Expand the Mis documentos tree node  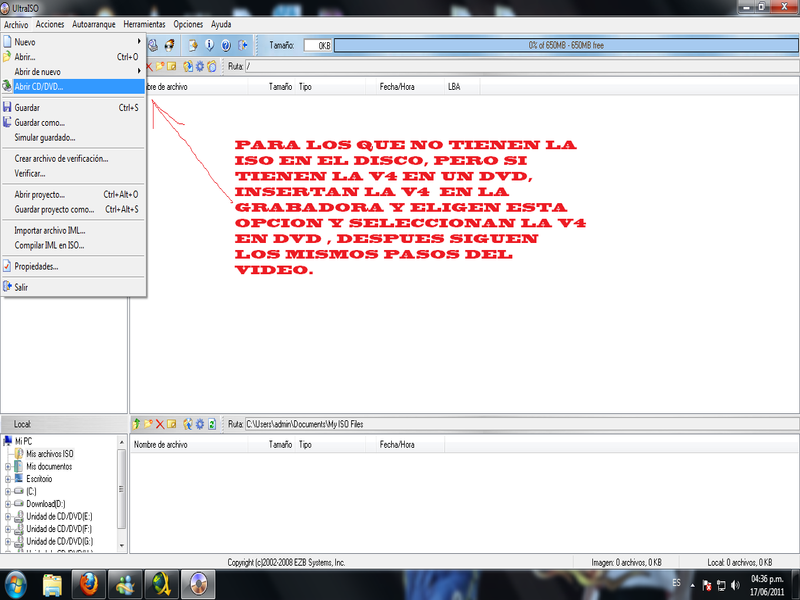(8, 466)
